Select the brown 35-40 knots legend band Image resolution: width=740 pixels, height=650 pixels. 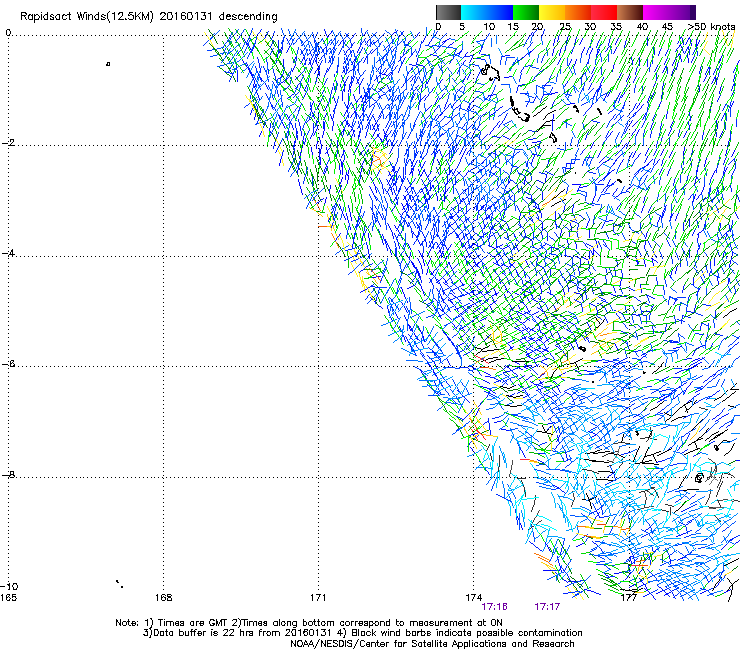[x=630, y=12]
